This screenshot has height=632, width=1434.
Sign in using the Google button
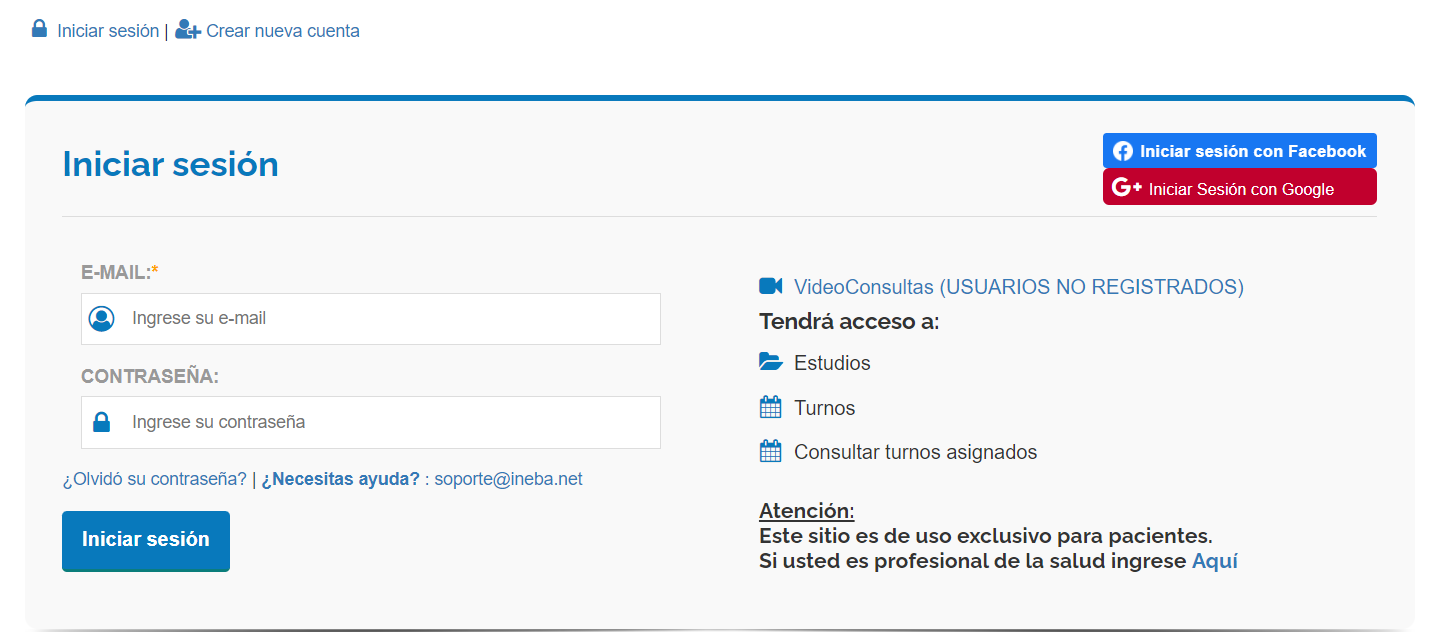point(1241,189)
